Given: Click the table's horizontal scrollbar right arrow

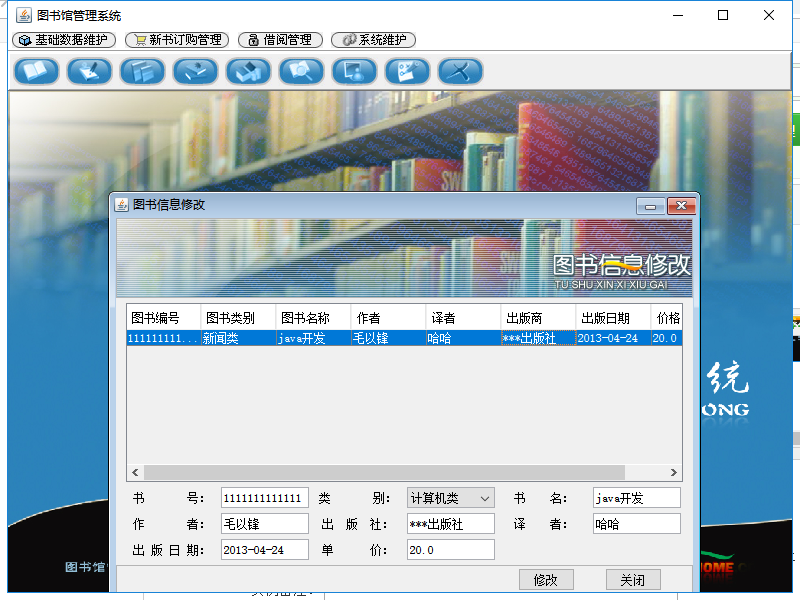Looking at the screenshot, I should click(x=674, y=472).
